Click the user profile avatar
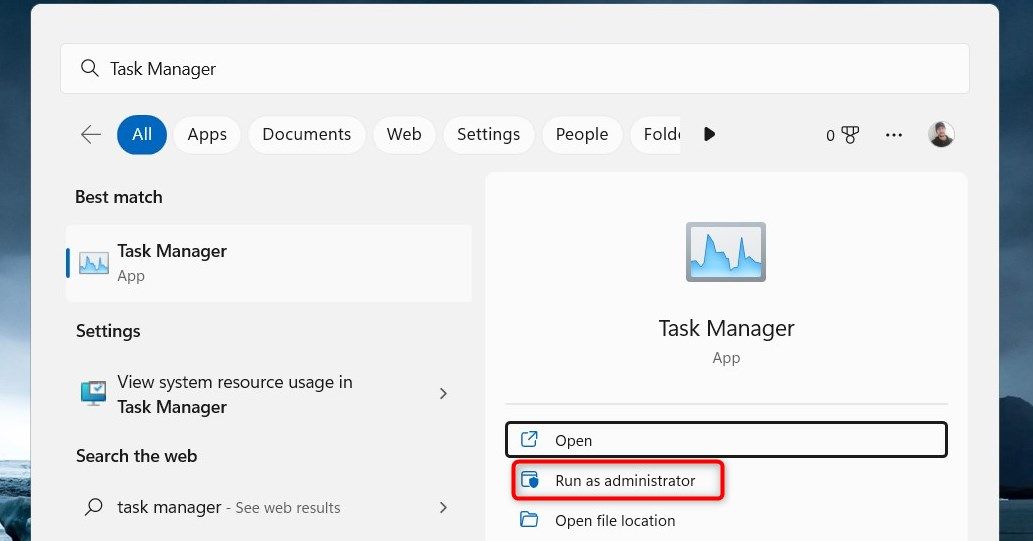Image resolution: width=1033 pixels, height=541 pixels. coord(941,134)
